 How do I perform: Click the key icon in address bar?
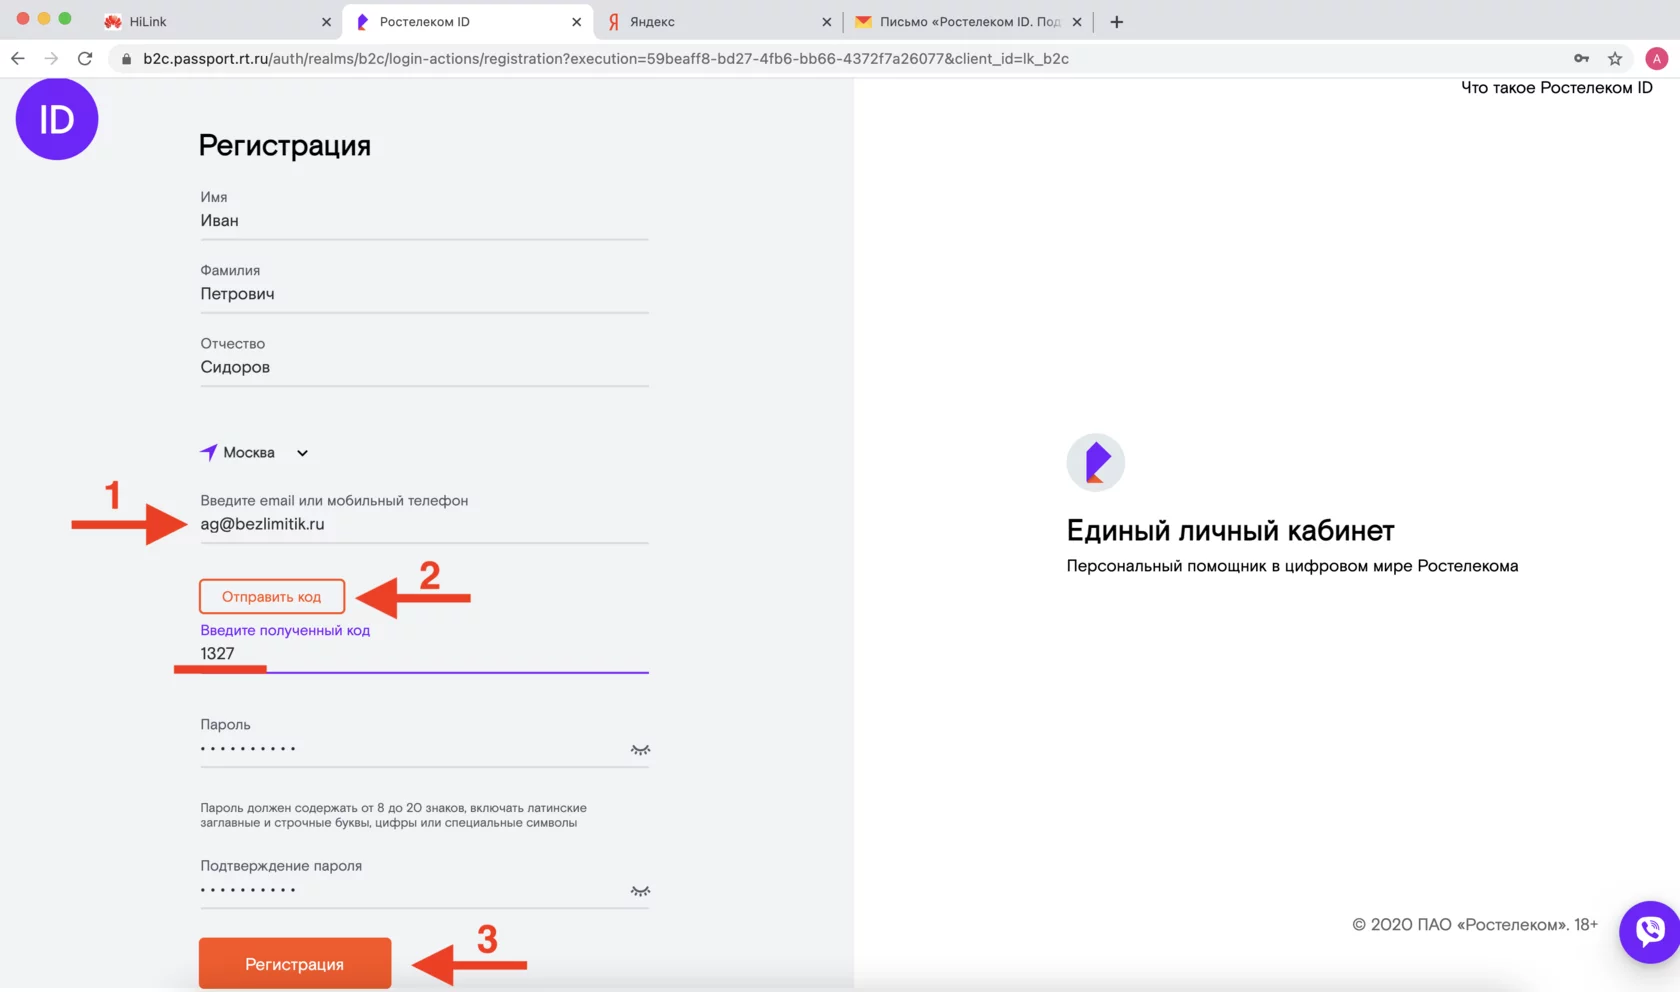[1581, 58]
